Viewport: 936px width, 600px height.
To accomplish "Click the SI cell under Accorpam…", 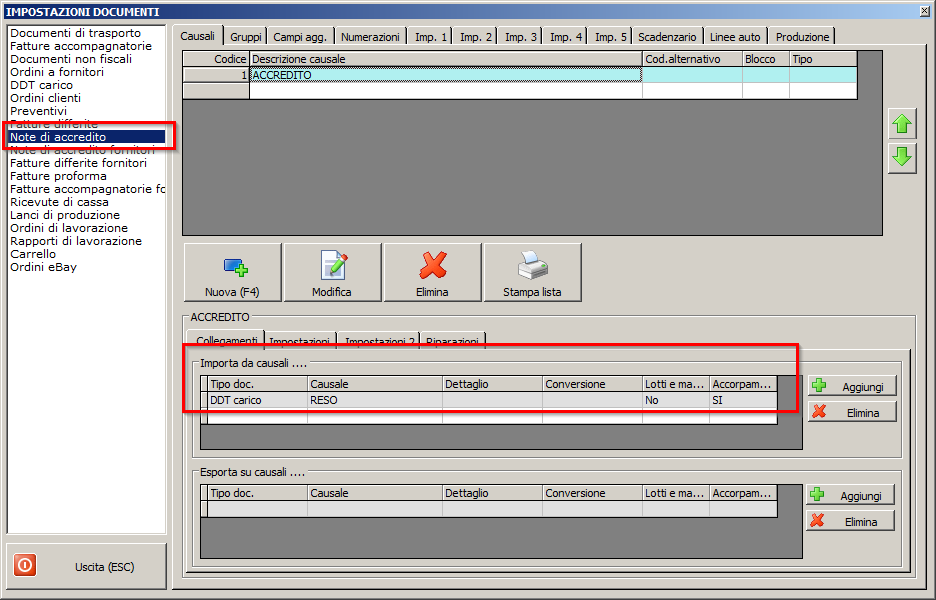I will [743, 400].
